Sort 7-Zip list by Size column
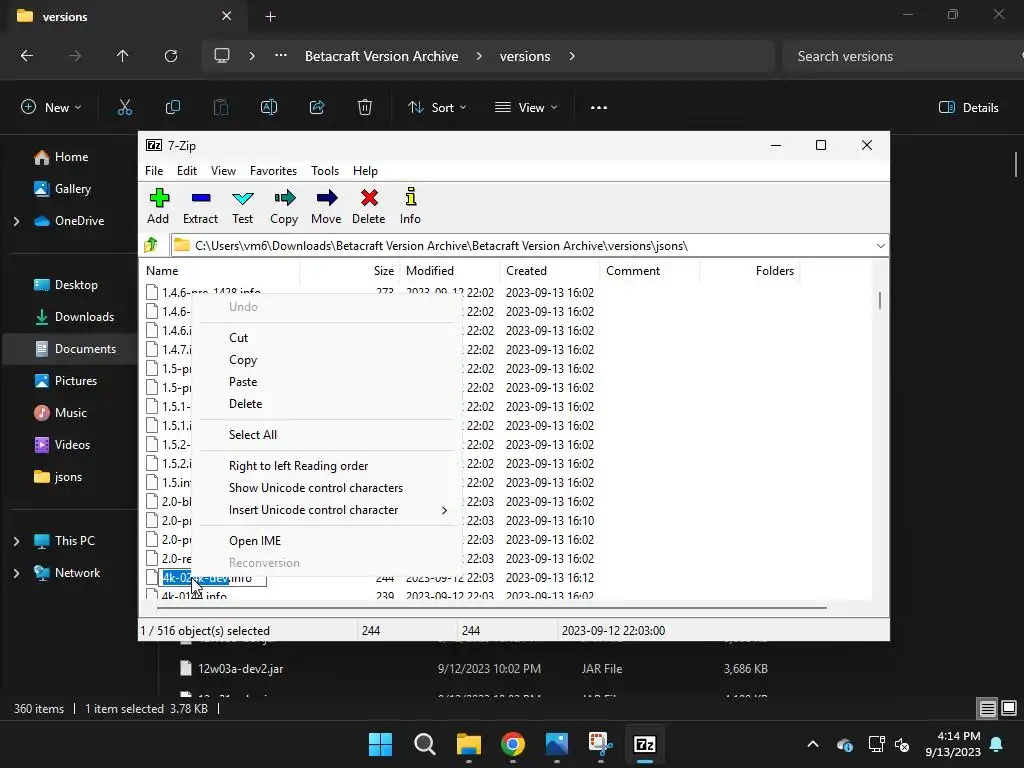Screen dimensions: 1024x768 click(349, 270)
